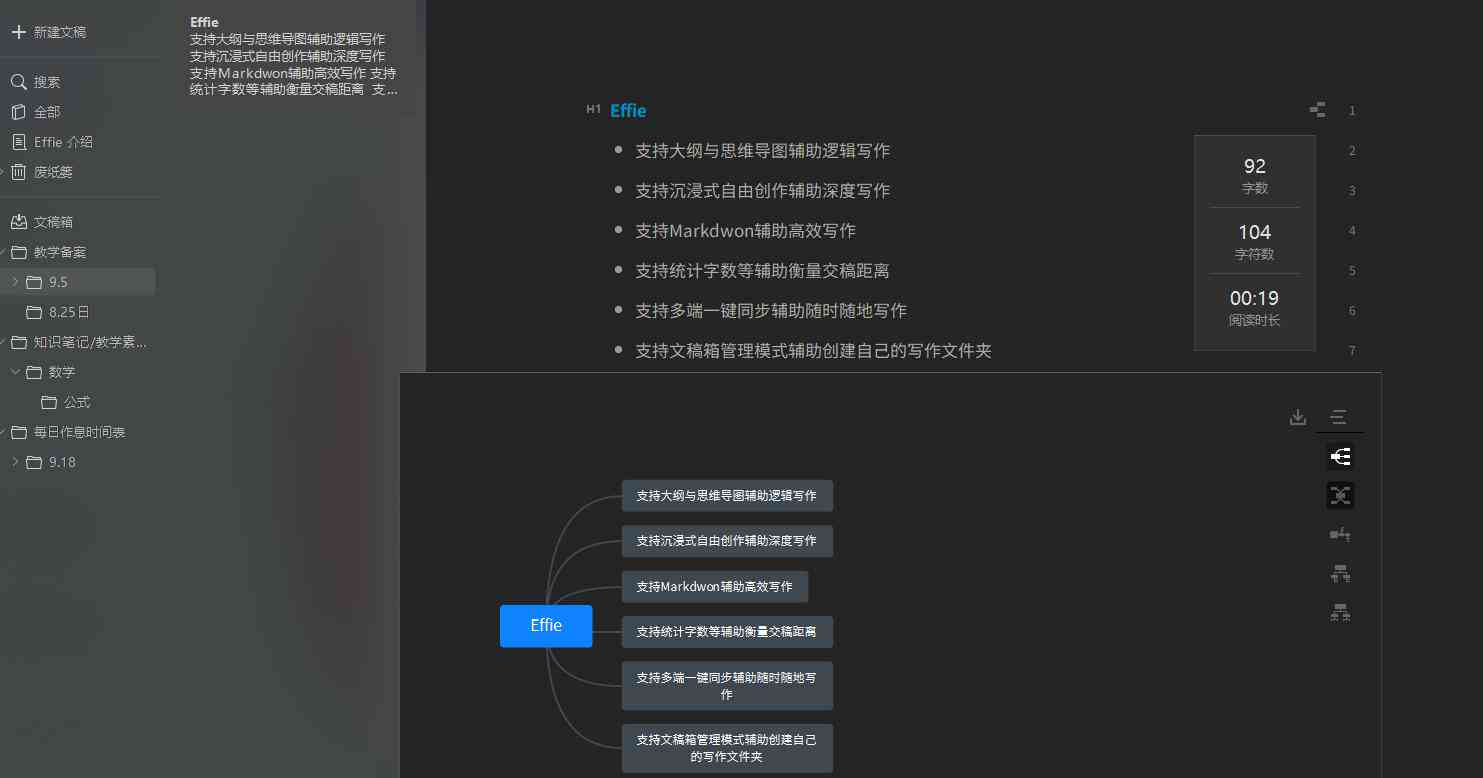Select the right-branching mind map layout
1483x778 pixels.
point(1340,457)
